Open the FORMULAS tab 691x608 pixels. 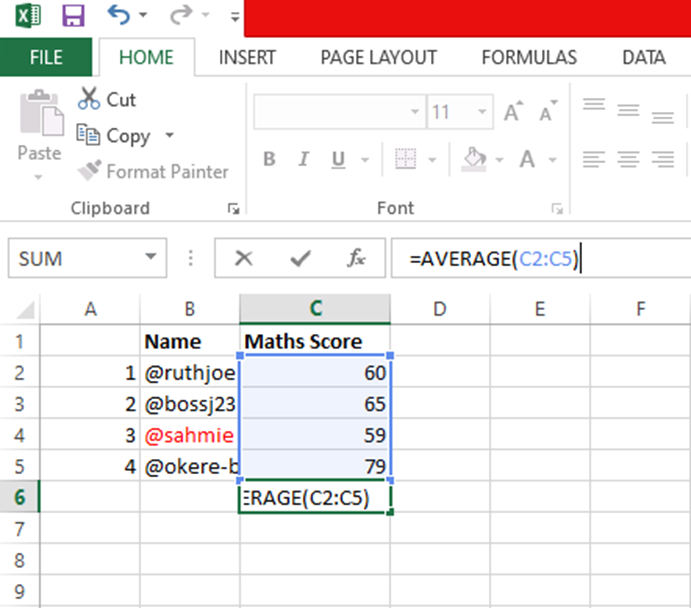click(529, 57)
